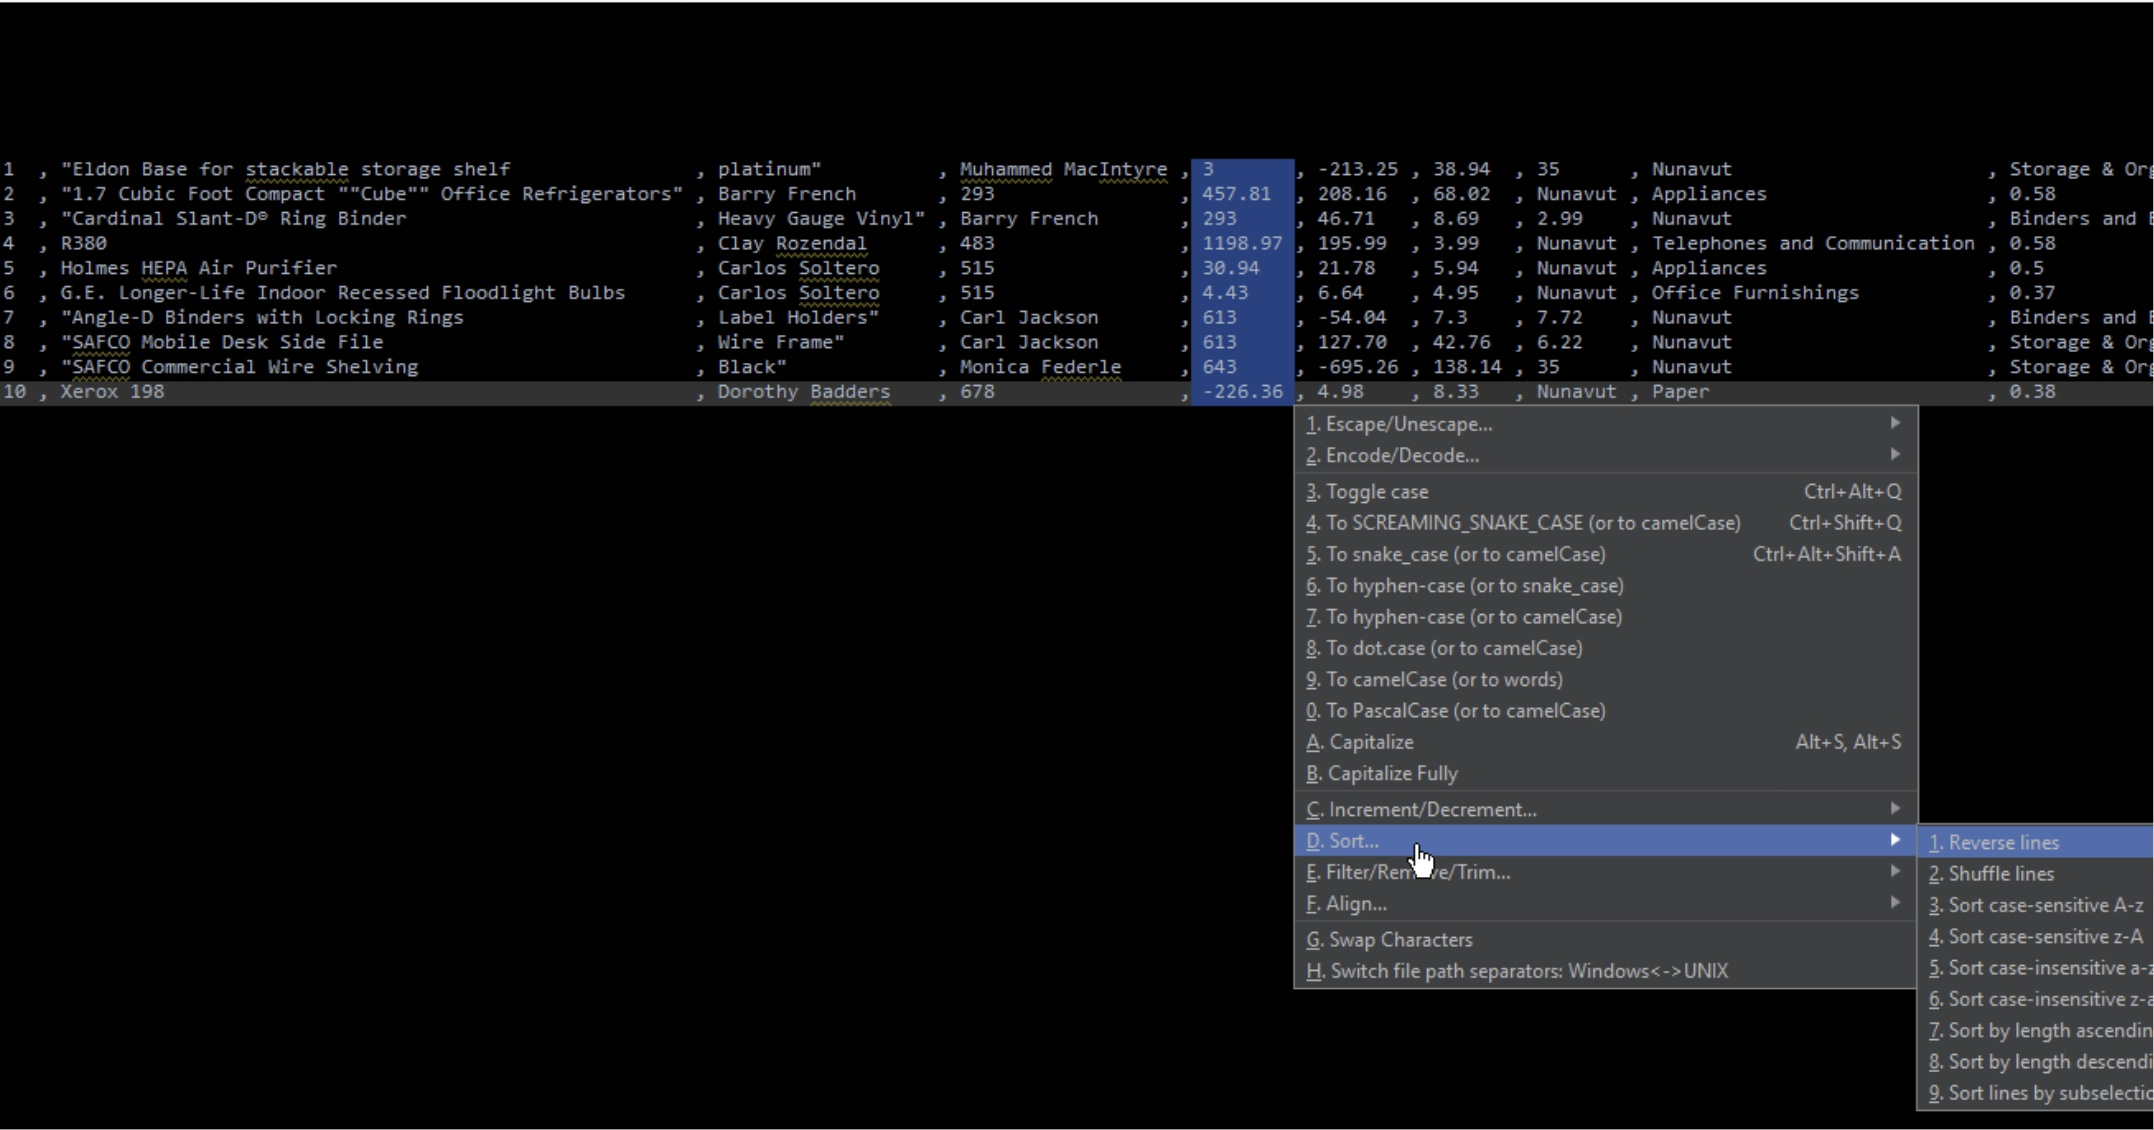Expand the Align submenu
This screenshot has height=1130, width=2154.
tap(1605, 903)
